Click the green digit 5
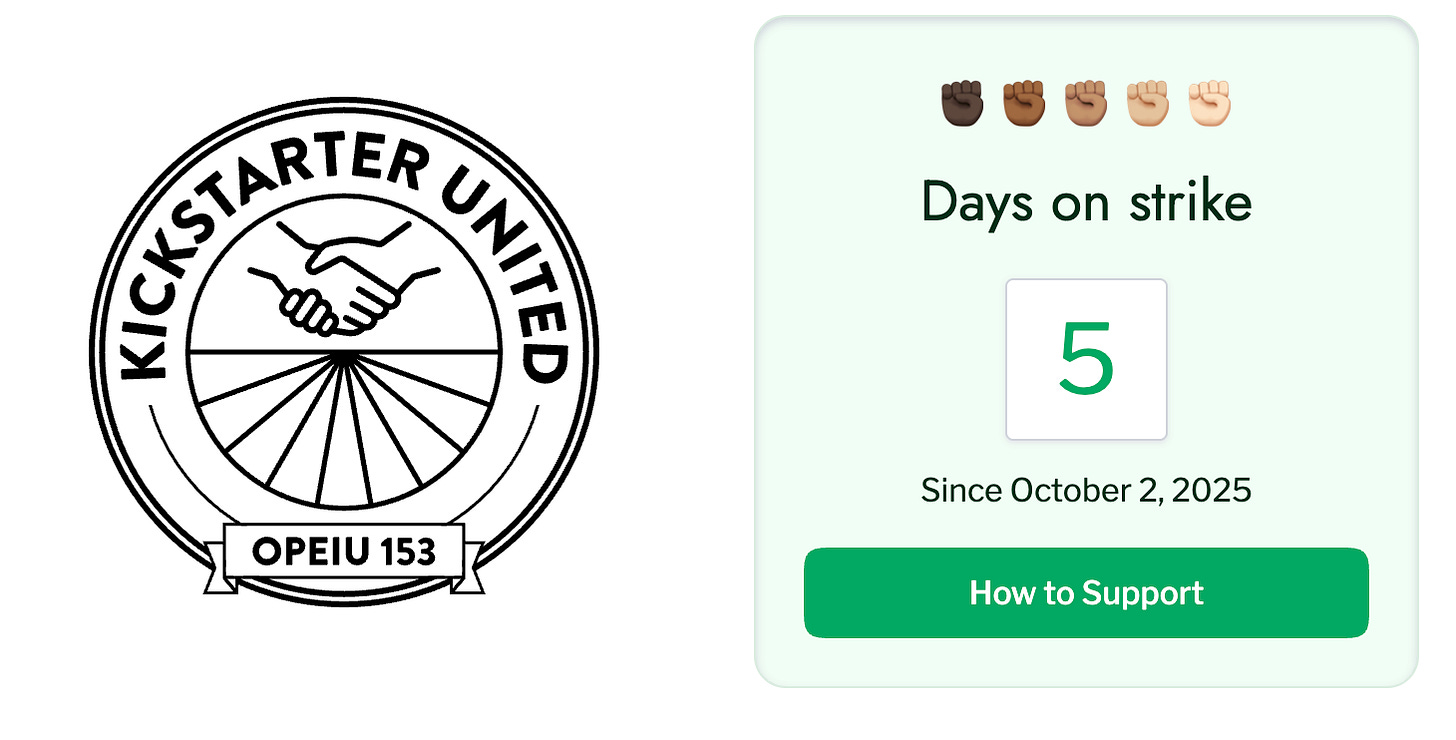1456x740 pixels. (x=1086, y=359)
